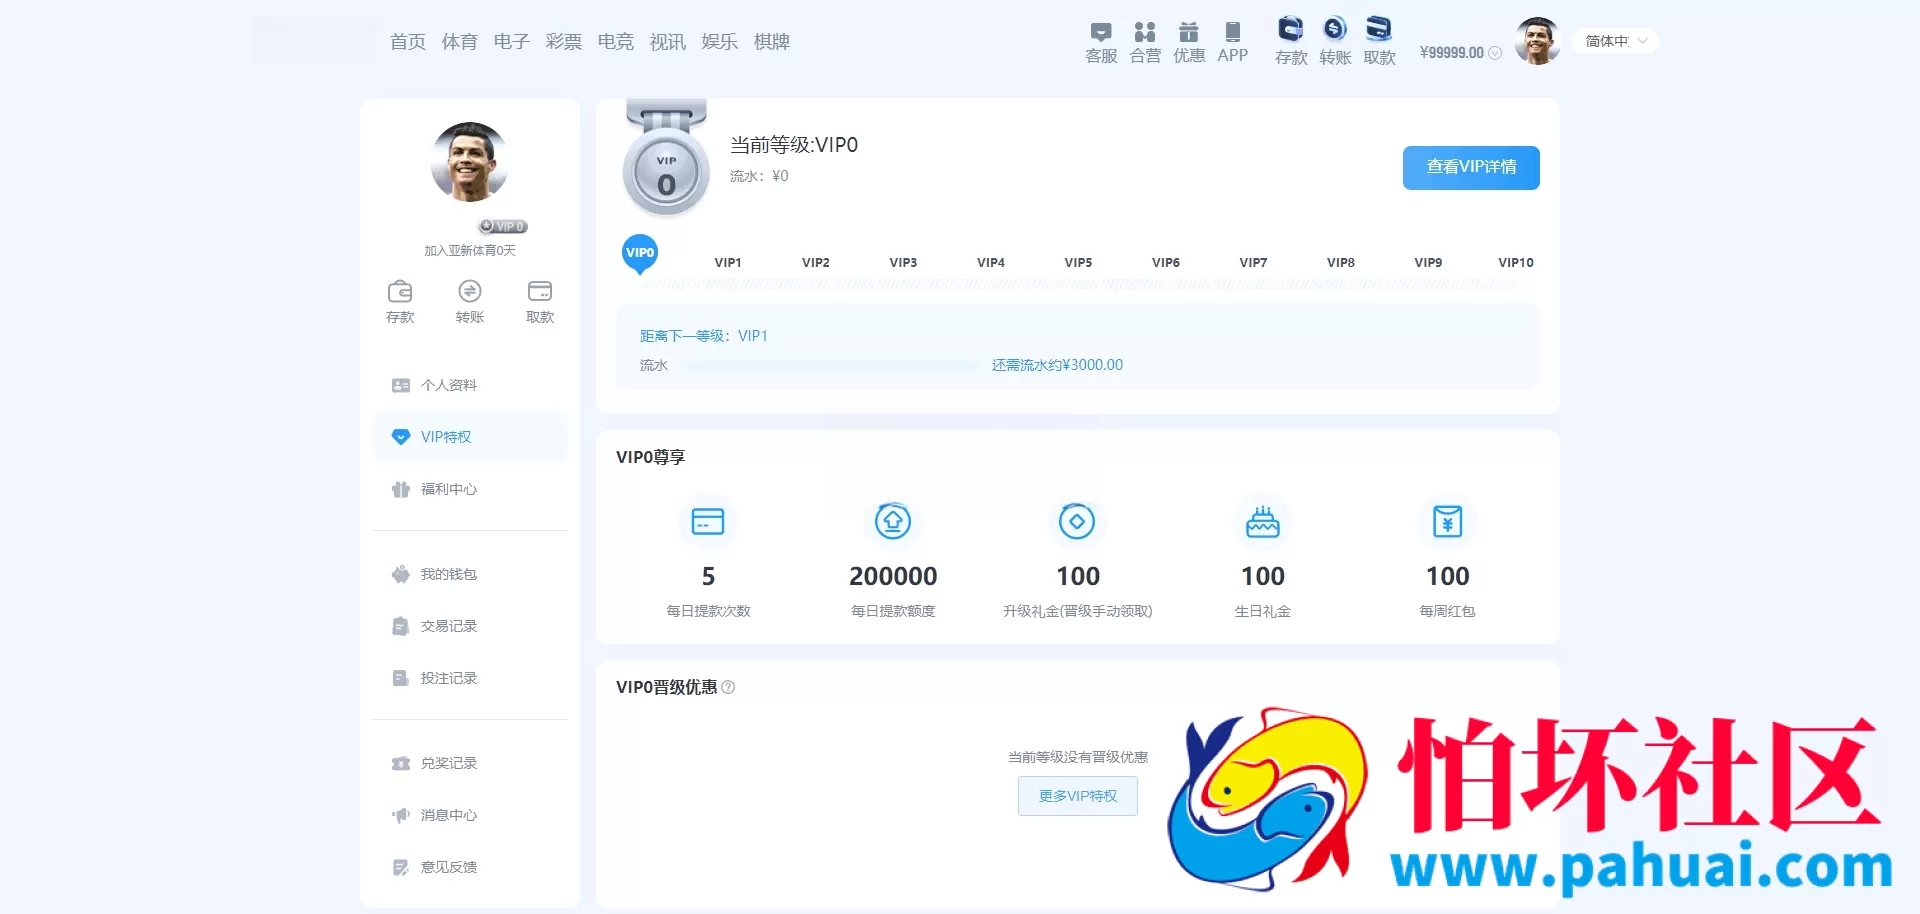Click the 每日提款额度 icon

(893, 521)
